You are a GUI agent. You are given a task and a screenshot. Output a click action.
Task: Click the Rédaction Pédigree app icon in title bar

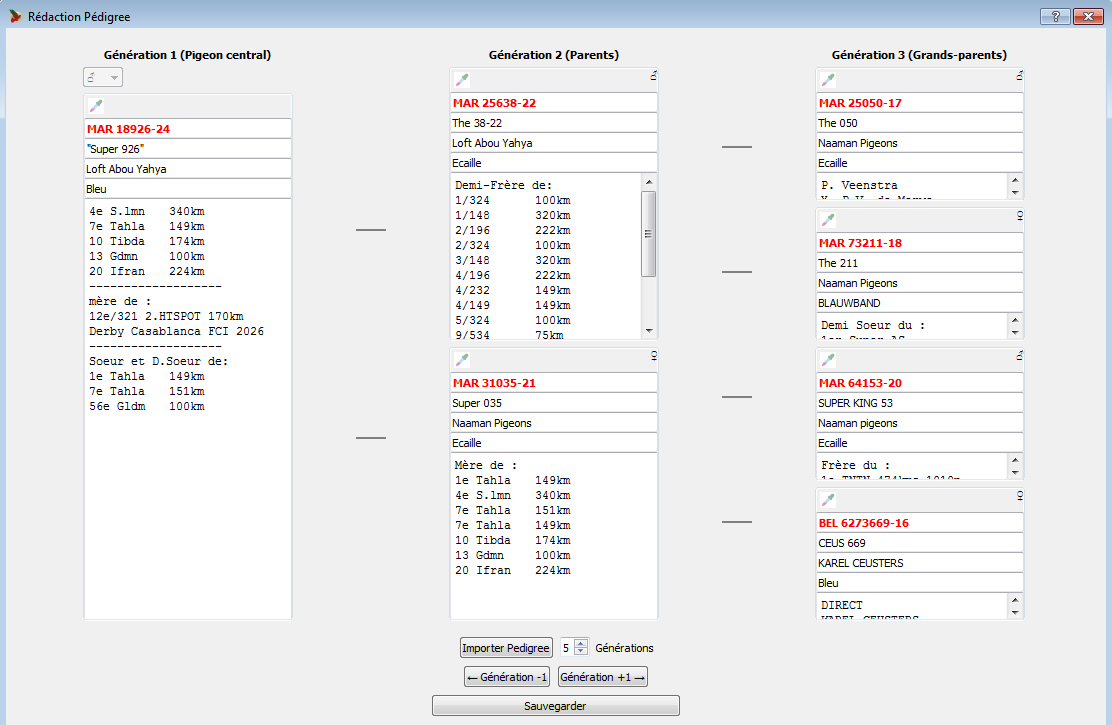(16, 16)
